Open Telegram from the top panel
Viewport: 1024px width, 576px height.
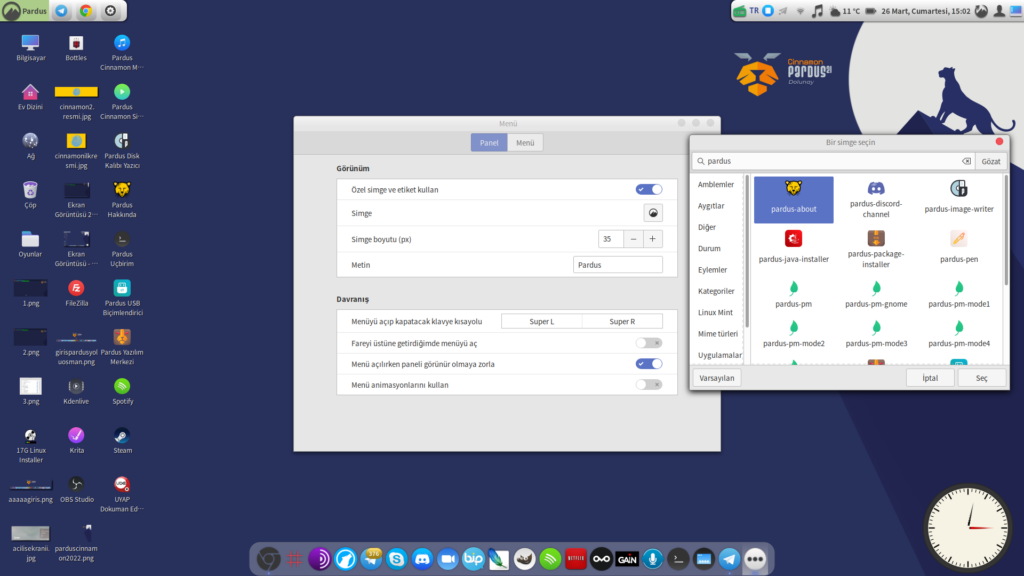coord(61,10)
